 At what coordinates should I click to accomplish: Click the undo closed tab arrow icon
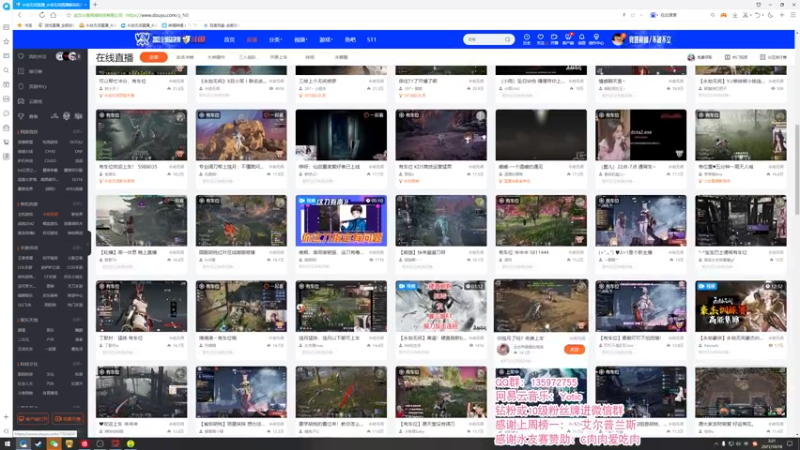coord(758,15)
